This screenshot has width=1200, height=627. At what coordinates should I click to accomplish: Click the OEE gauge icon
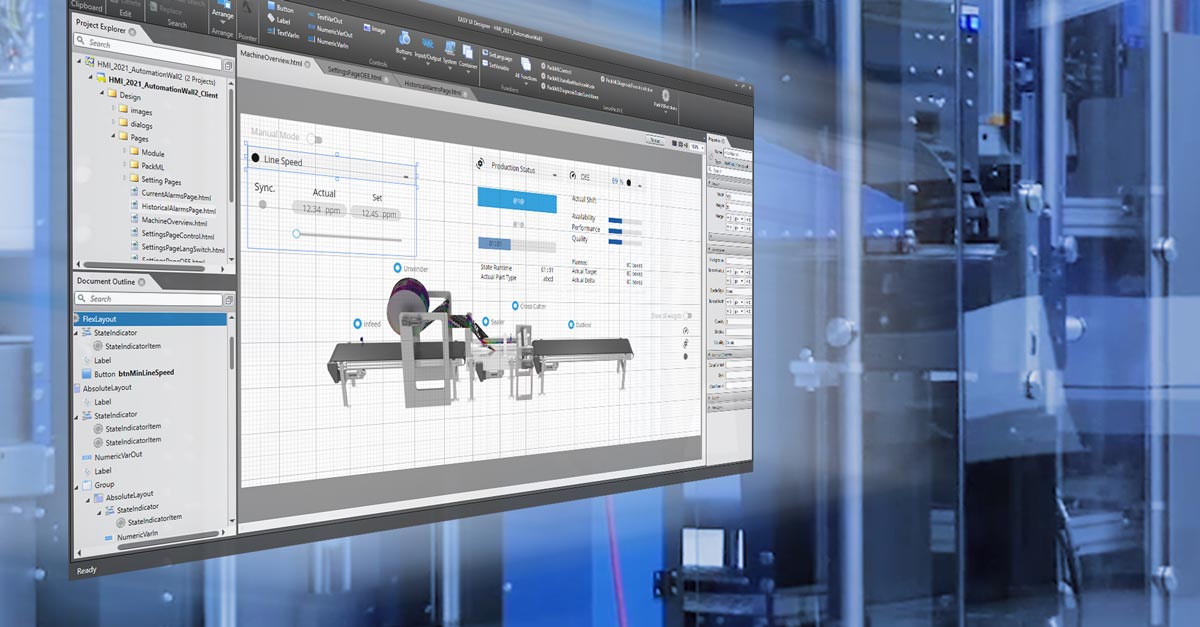coord(572,175)
